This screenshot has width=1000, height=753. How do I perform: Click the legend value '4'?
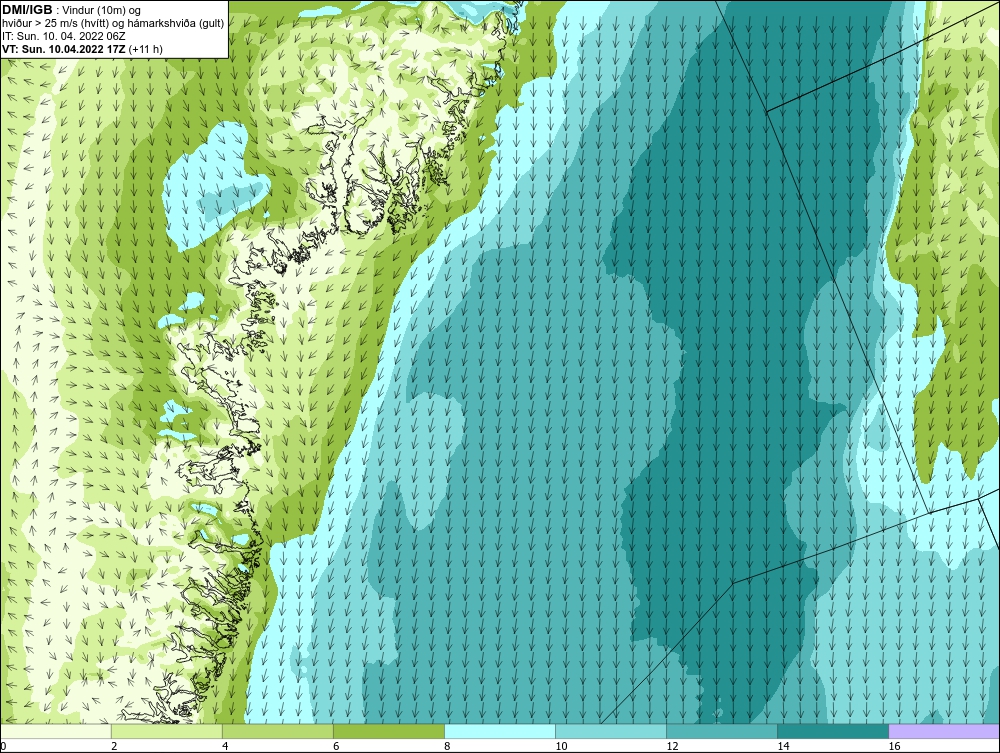point(225,746)
